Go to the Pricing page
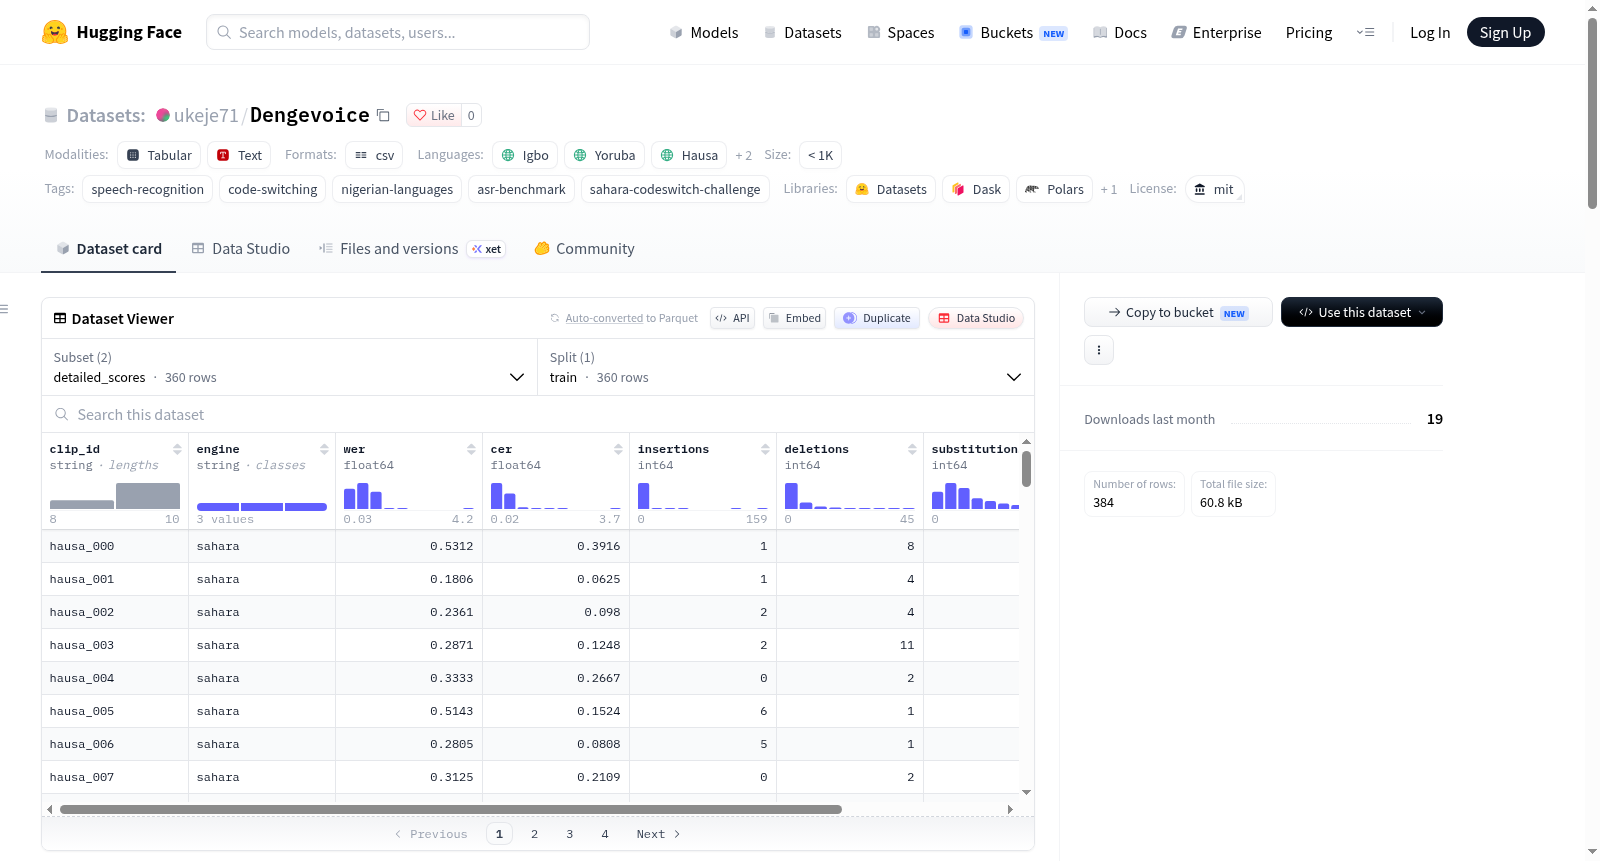Image resolution: width=1600 pixels, height=861 pixels. (1309, 32)
